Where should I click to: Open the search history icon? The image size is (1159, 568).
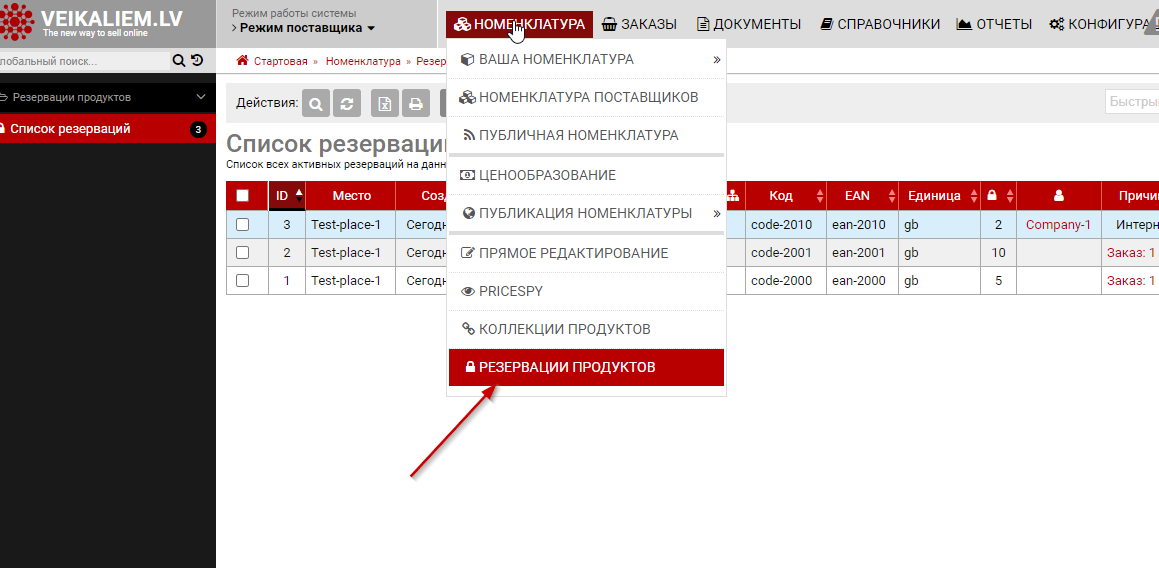[196, 61]
